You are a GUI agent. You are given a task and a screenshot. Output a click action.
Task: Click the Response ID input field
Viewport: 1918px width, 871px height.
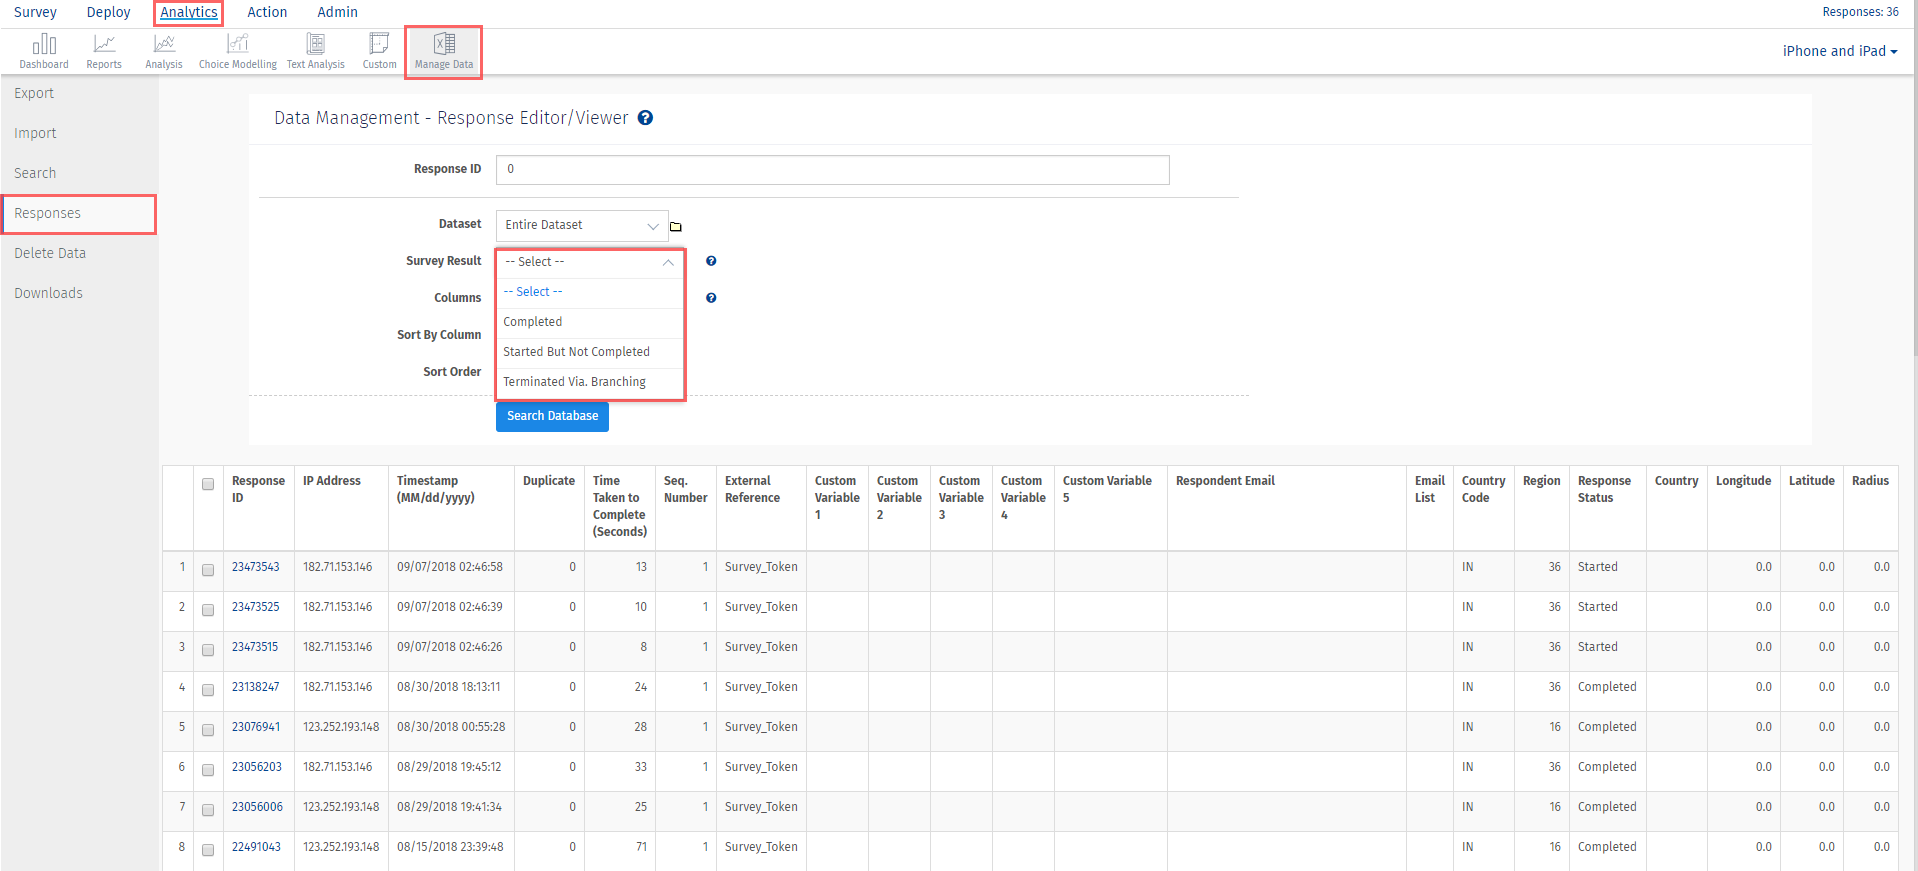[832, 169]
